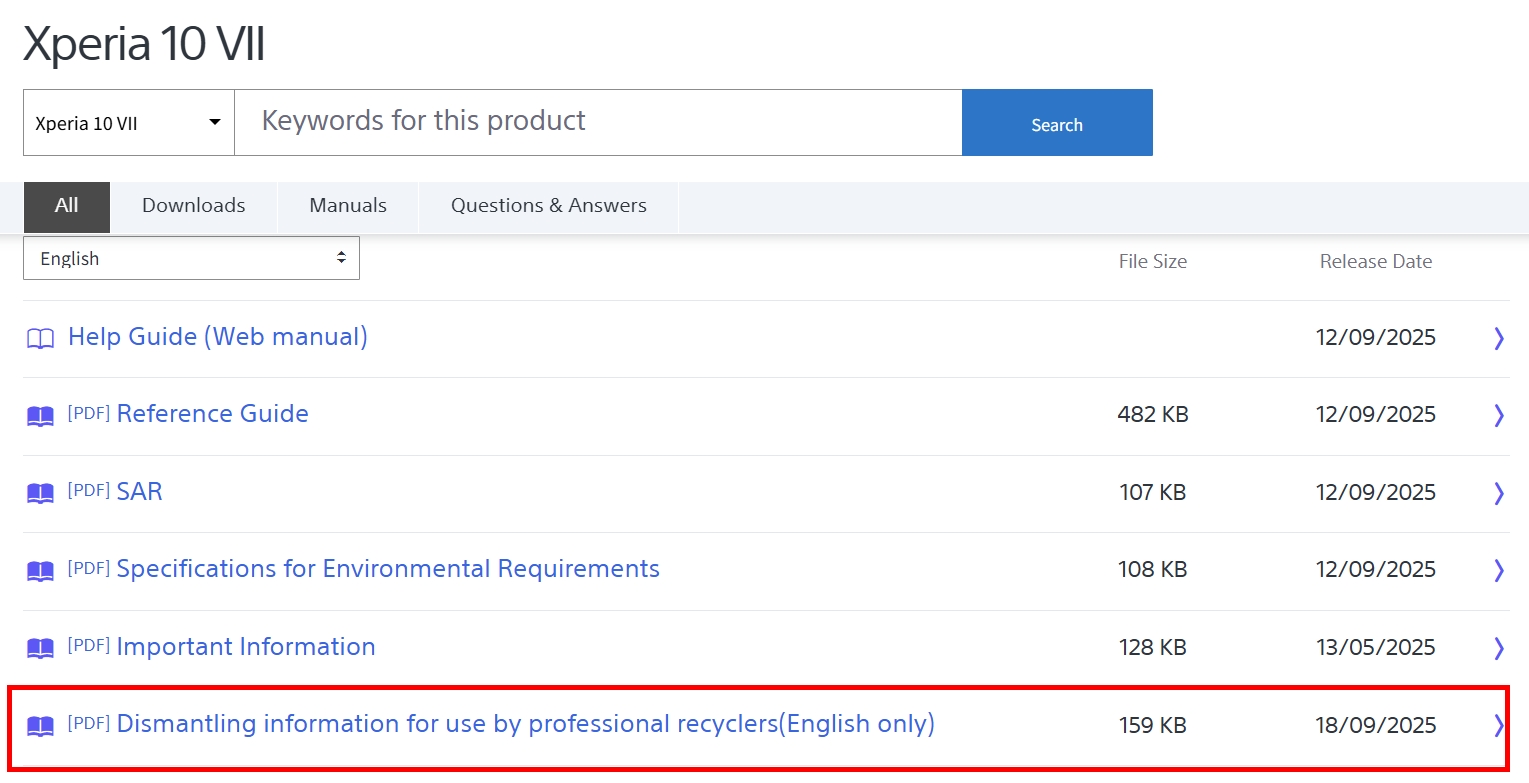Image resolution: width=1529 pixels, height=783 pixels.
Task: Click the [PDF] tag before Reference Guide
Action: coord(88,413)
